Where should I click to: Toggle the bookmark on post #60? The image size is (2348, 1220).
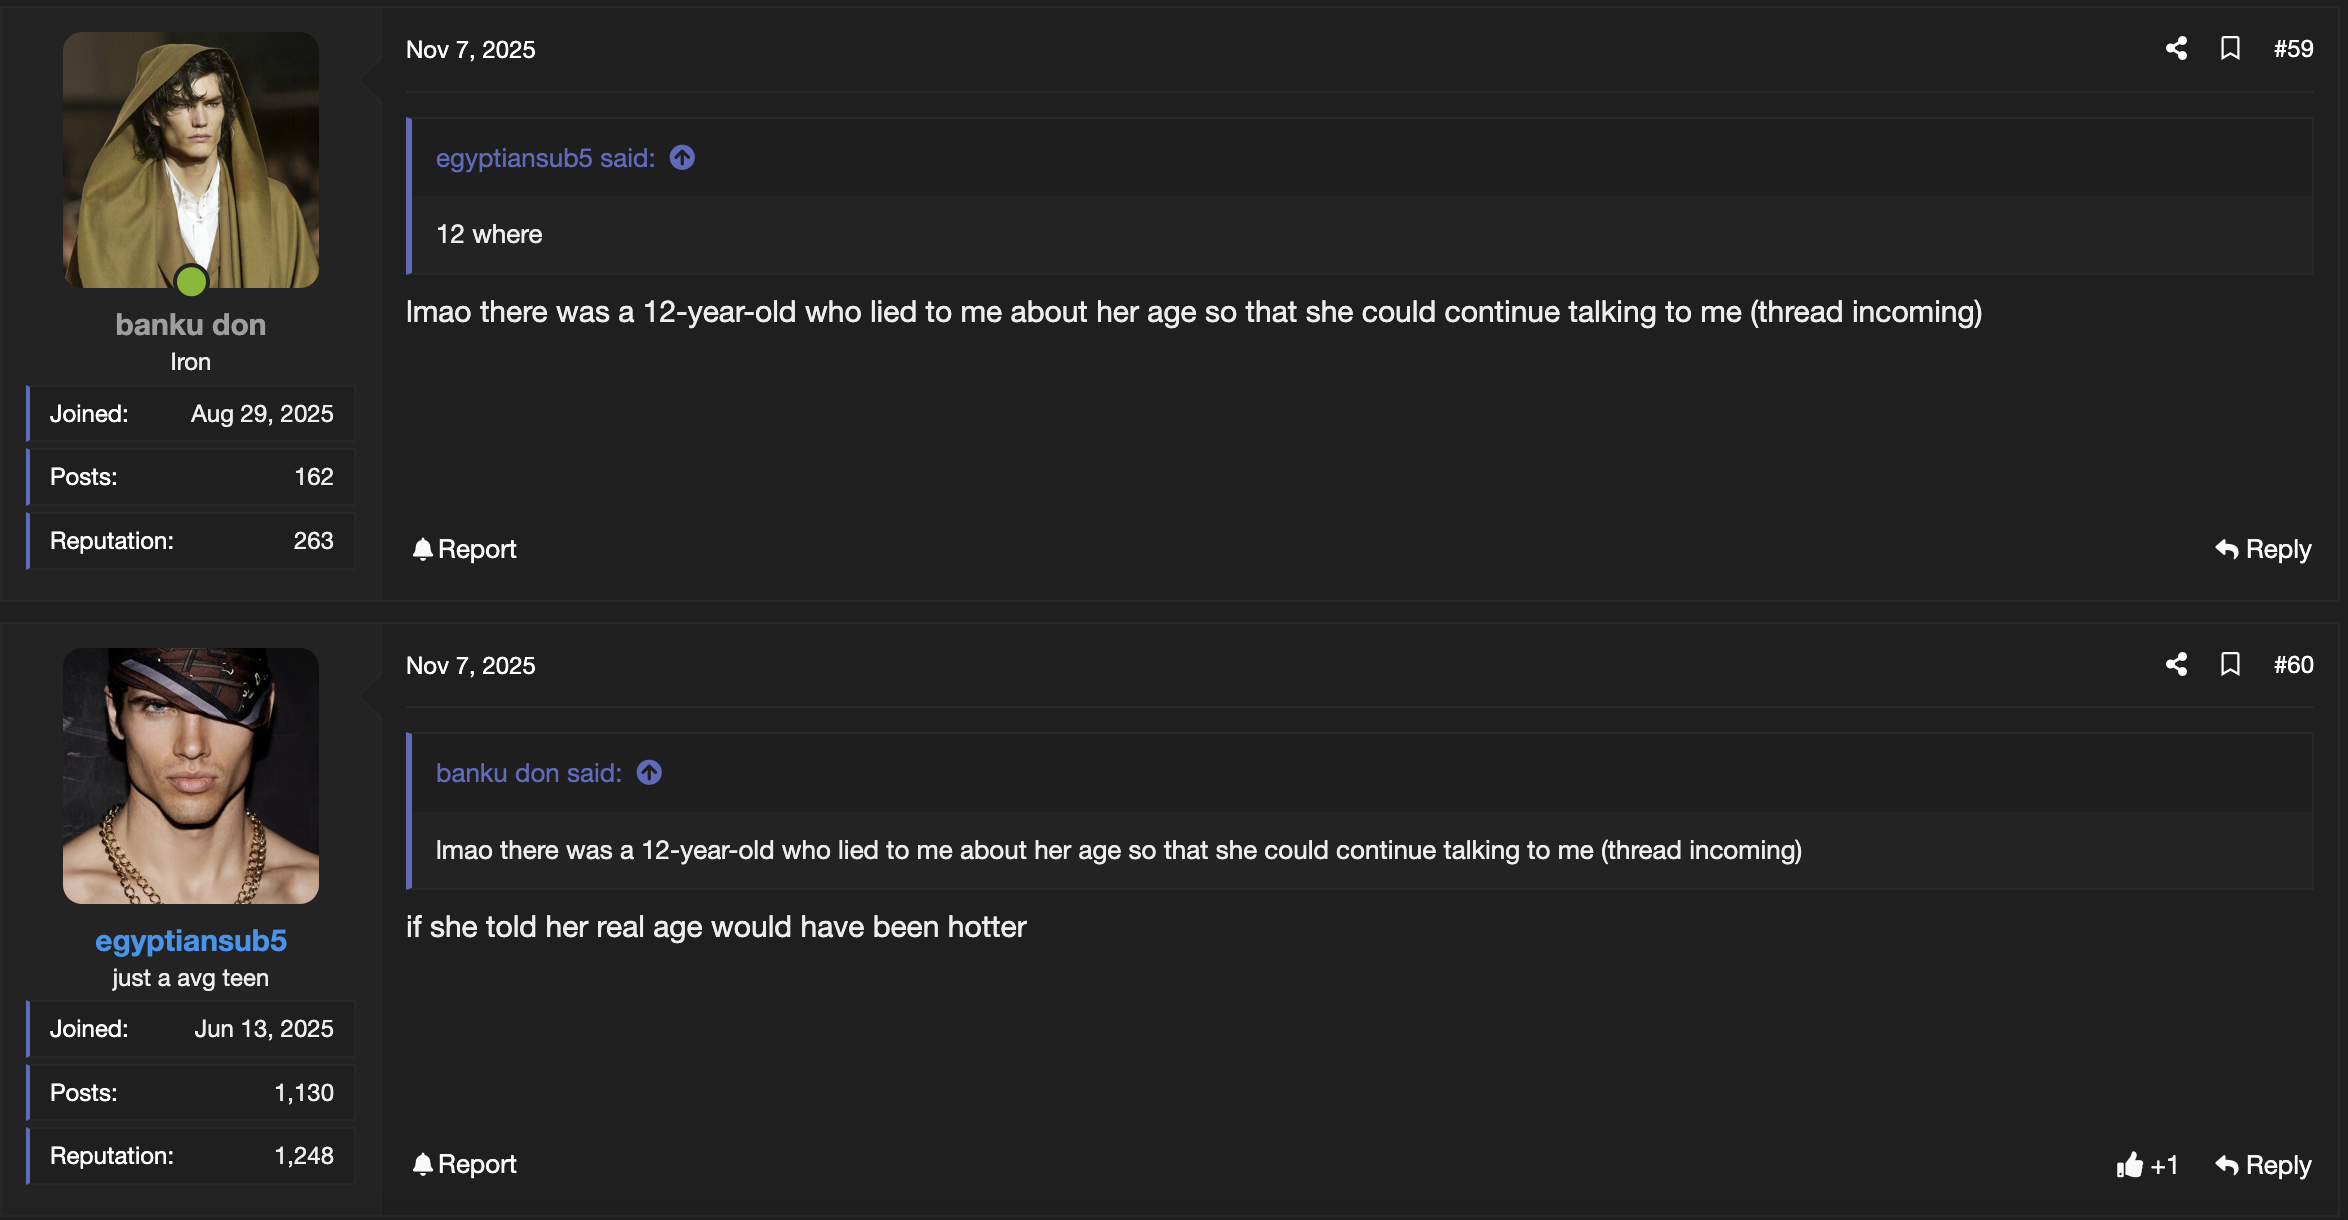2231,664
